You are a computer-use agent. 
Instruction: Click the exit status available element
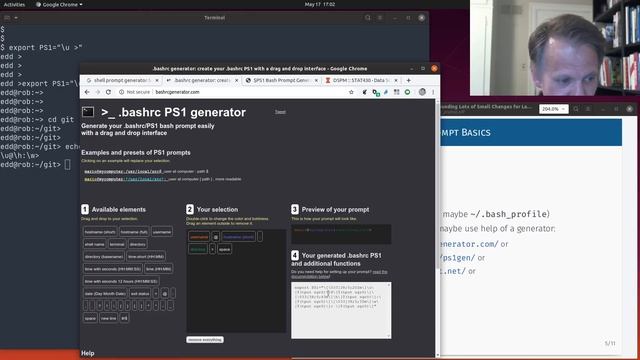[140, 293]
